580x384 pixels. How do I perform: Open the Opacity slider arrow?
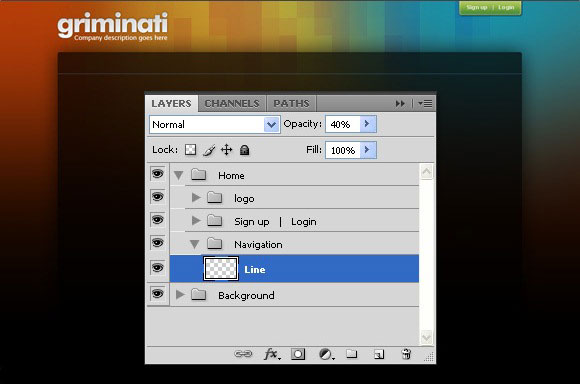[x=368, y=124]
